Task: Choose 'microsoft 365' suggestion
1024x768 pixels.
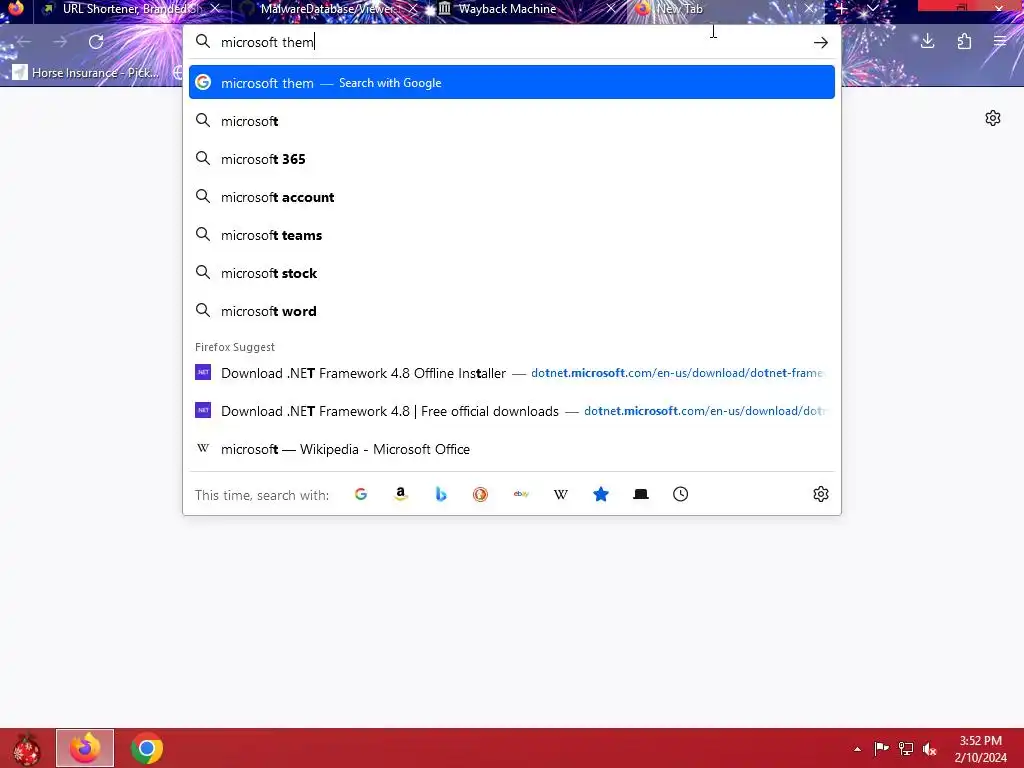Action: click(512, 159)
